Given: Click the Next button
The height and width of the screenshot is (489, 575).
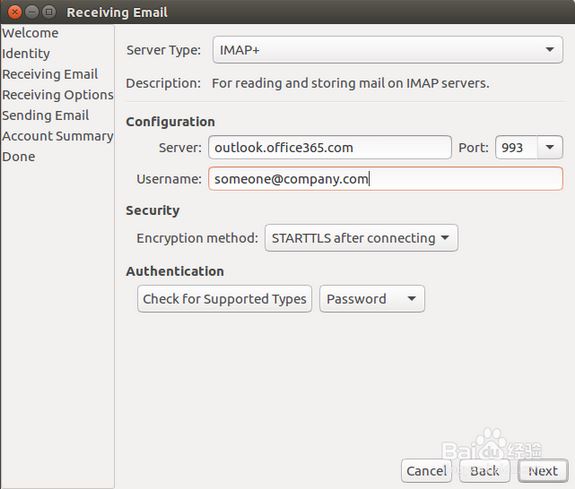Looking at the screenshot, I should click(x=543, y=471).
